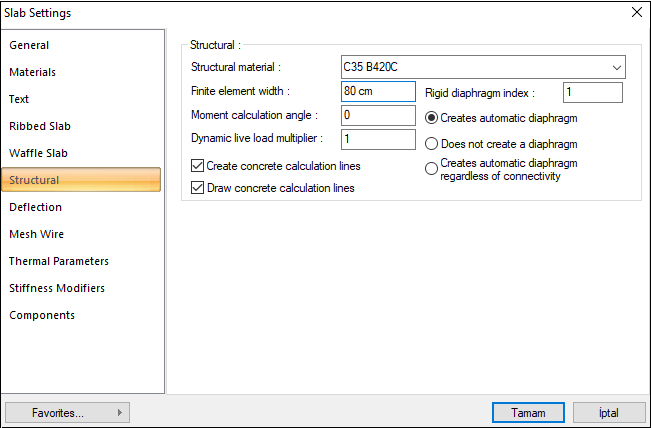Switch to the Materials section
Screen dimensions: 651x428
[32, 72]
